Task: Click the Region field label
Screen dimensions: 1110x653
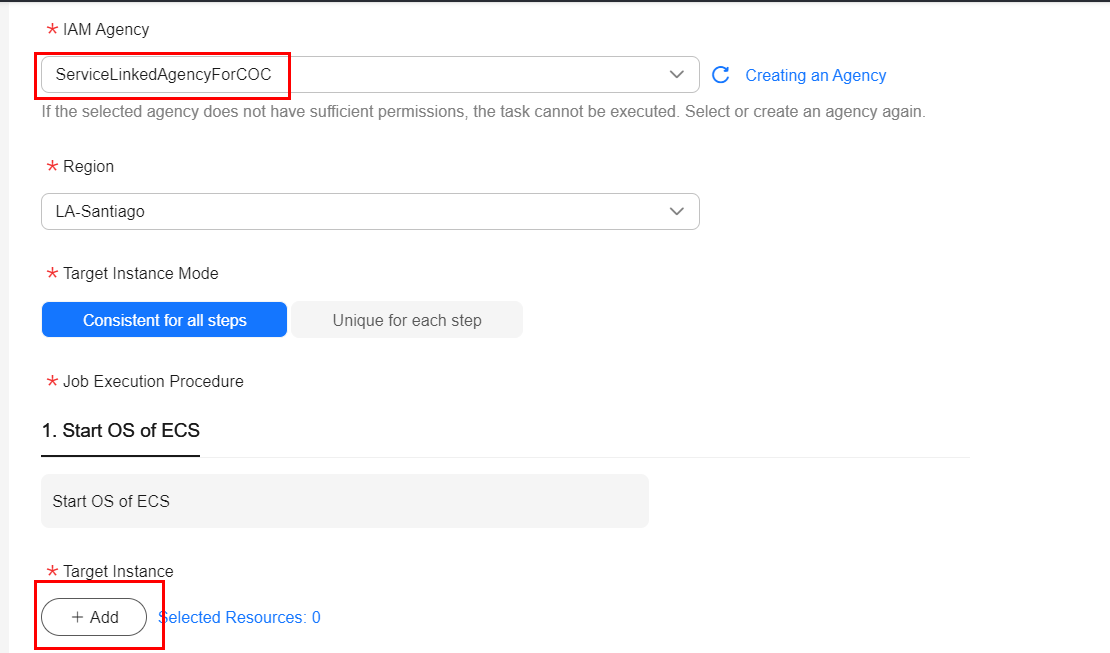Action: click(x=88, y=166)
